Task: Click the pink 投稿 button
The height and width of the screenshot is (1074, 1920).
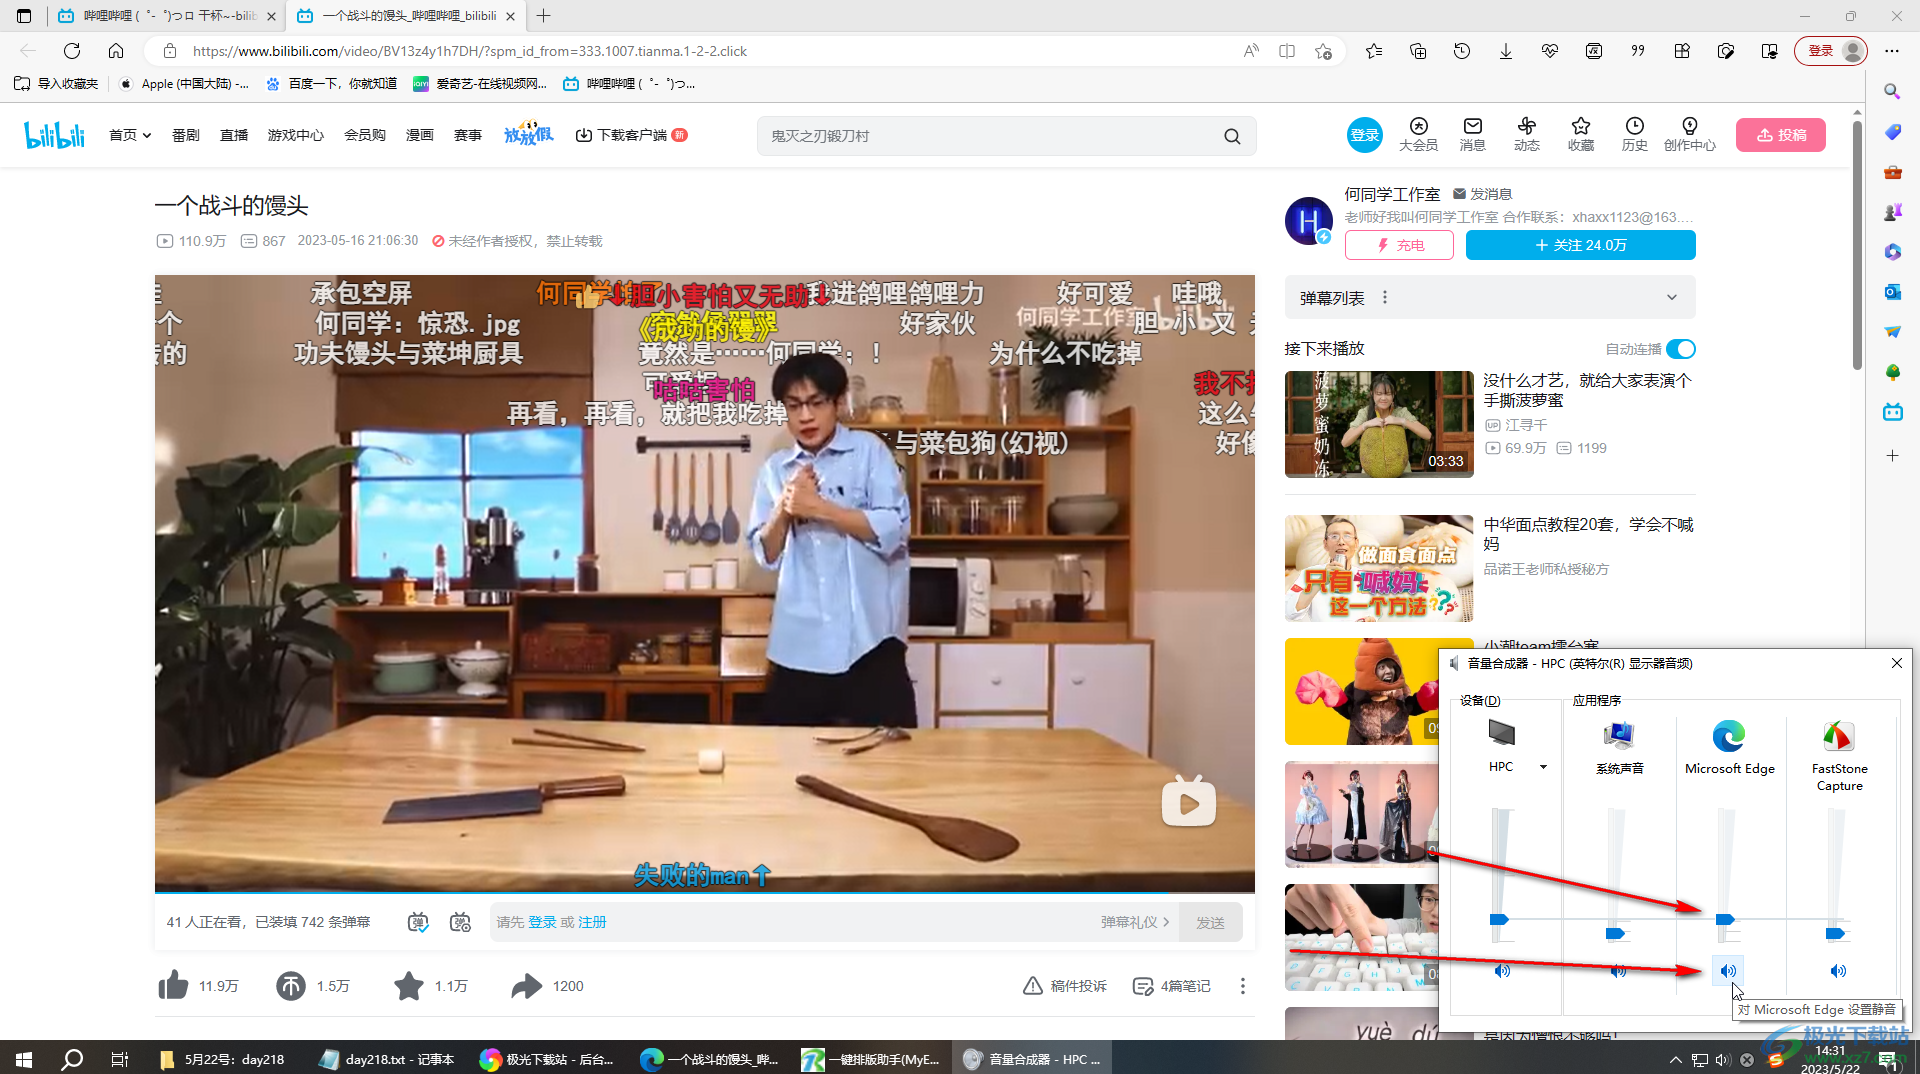Action: tap(1781, 135)
